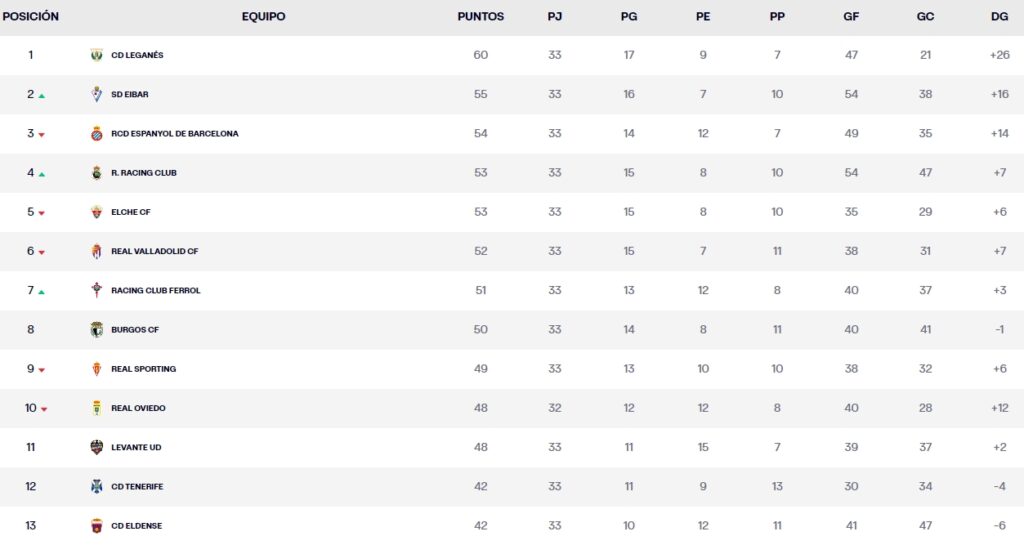Click the Racing Club Ferrol crest
Viewport: 1024px width, 545px height.
[x=97, y=290]
